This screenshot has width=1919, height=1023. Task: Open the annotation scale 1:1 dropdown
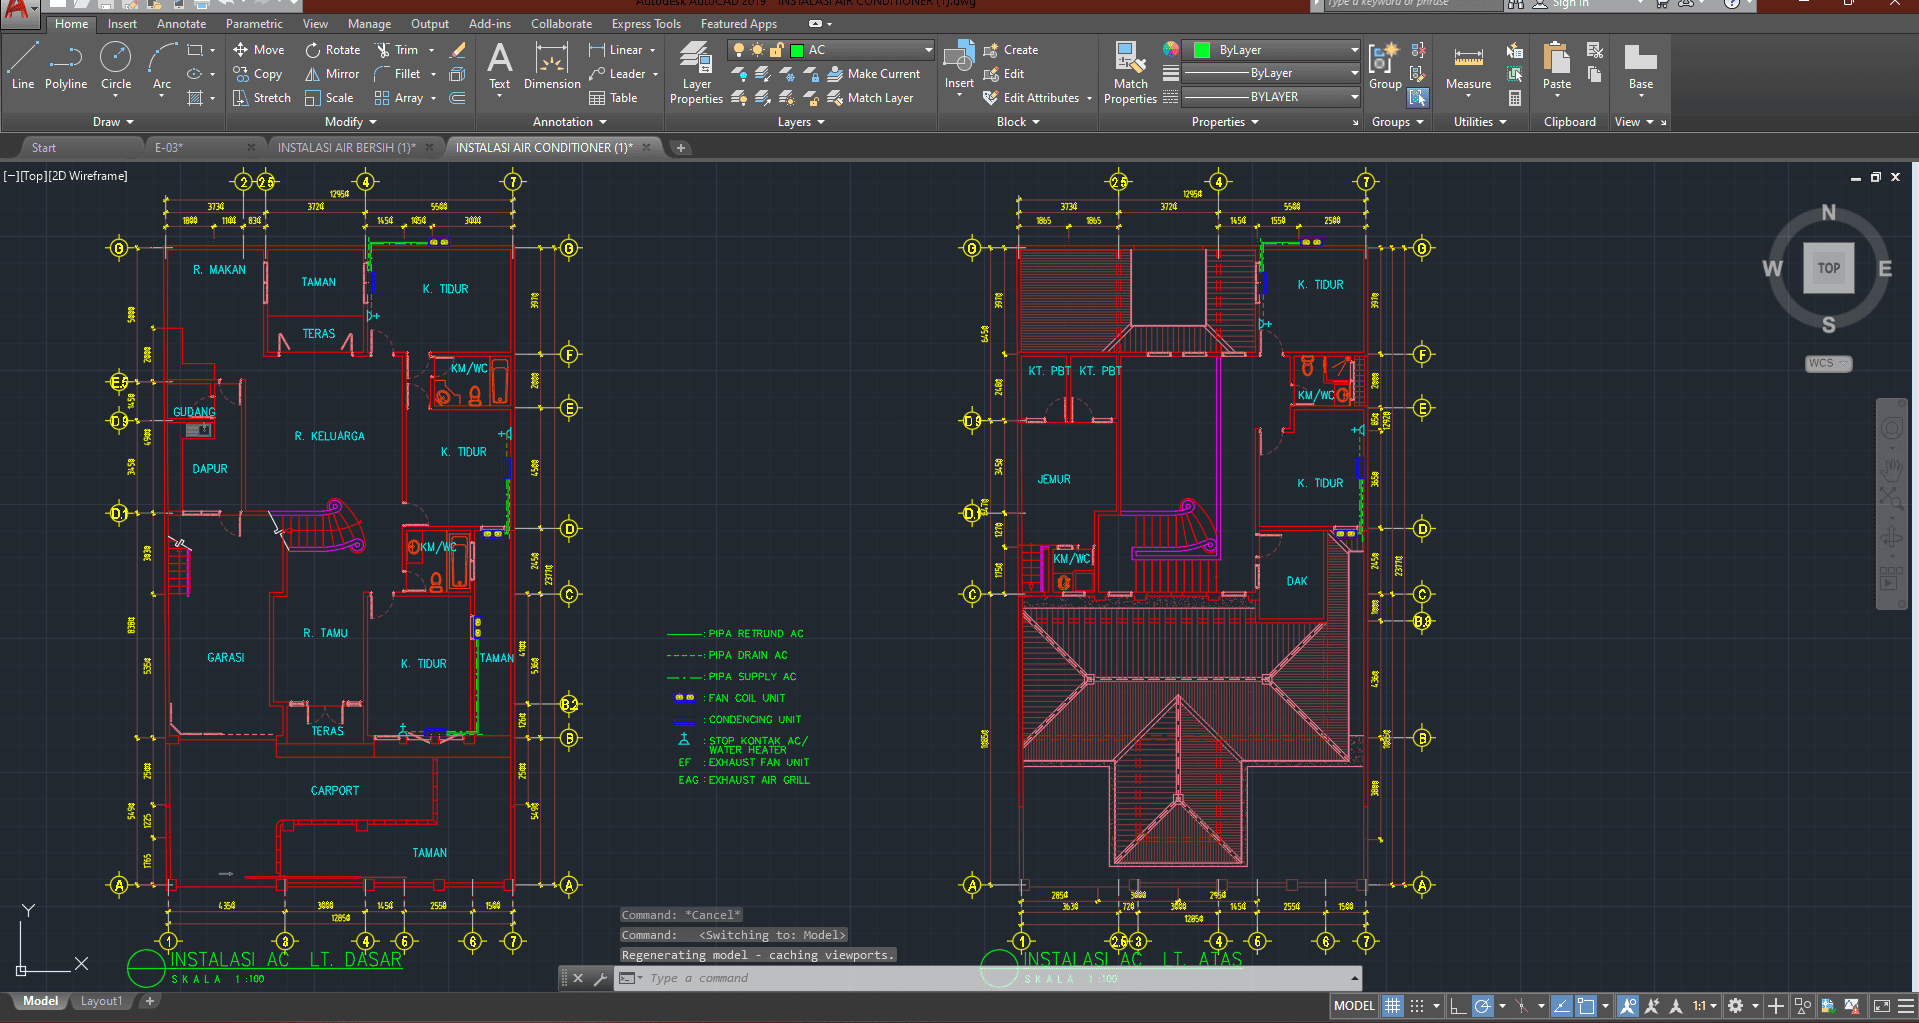click(1704, 1006)
